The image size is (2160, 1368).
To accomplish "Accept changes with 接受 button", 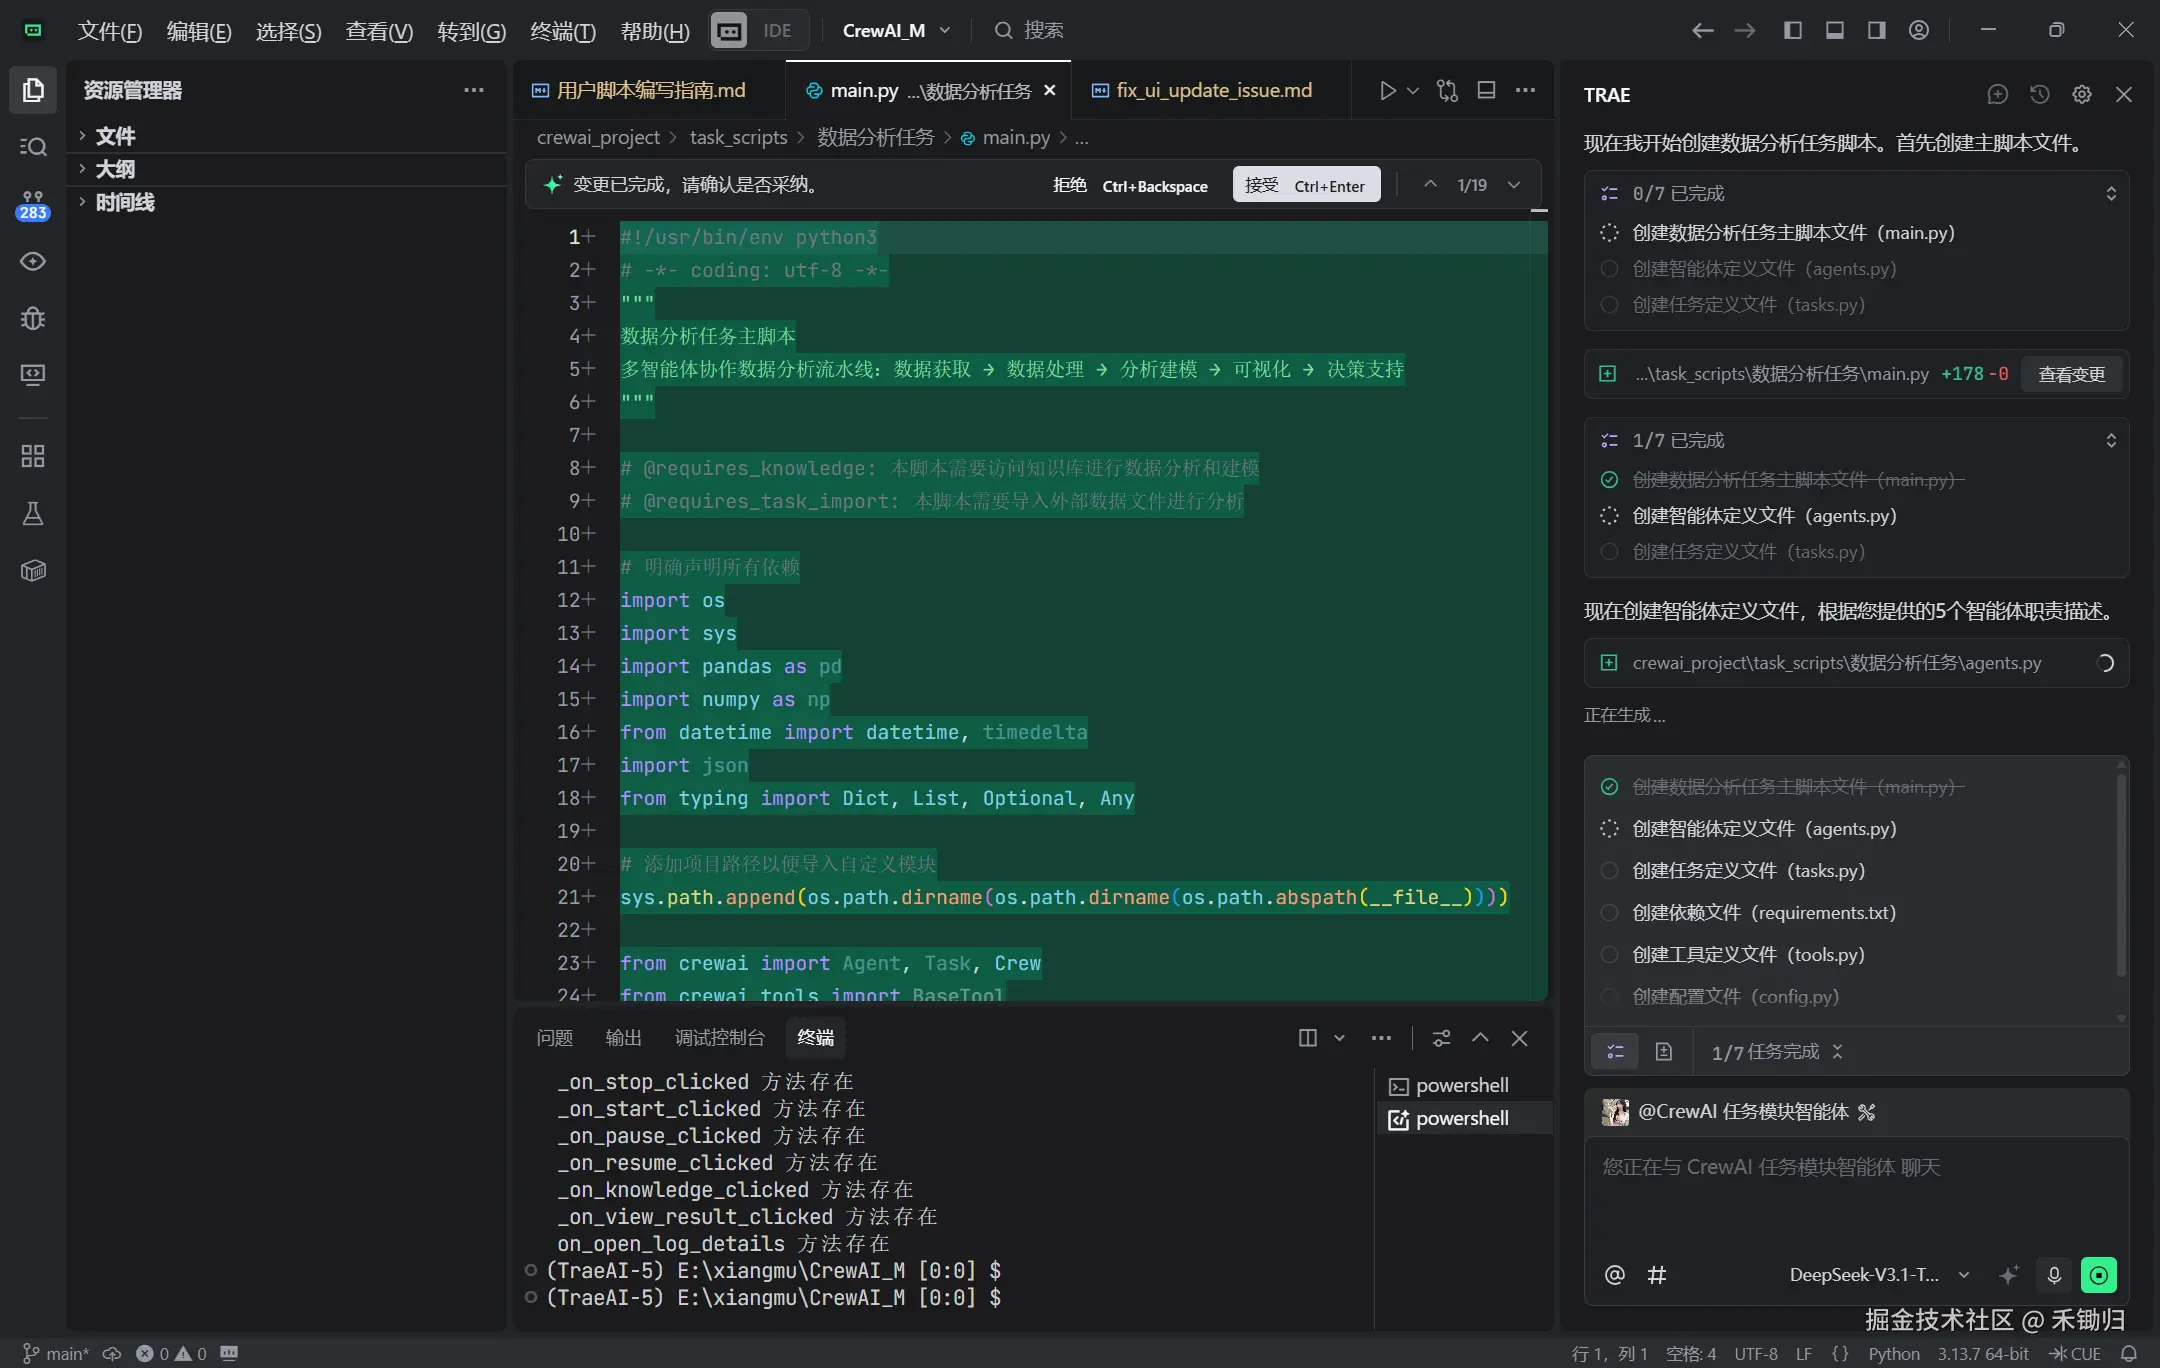I will click(1305, 185).
